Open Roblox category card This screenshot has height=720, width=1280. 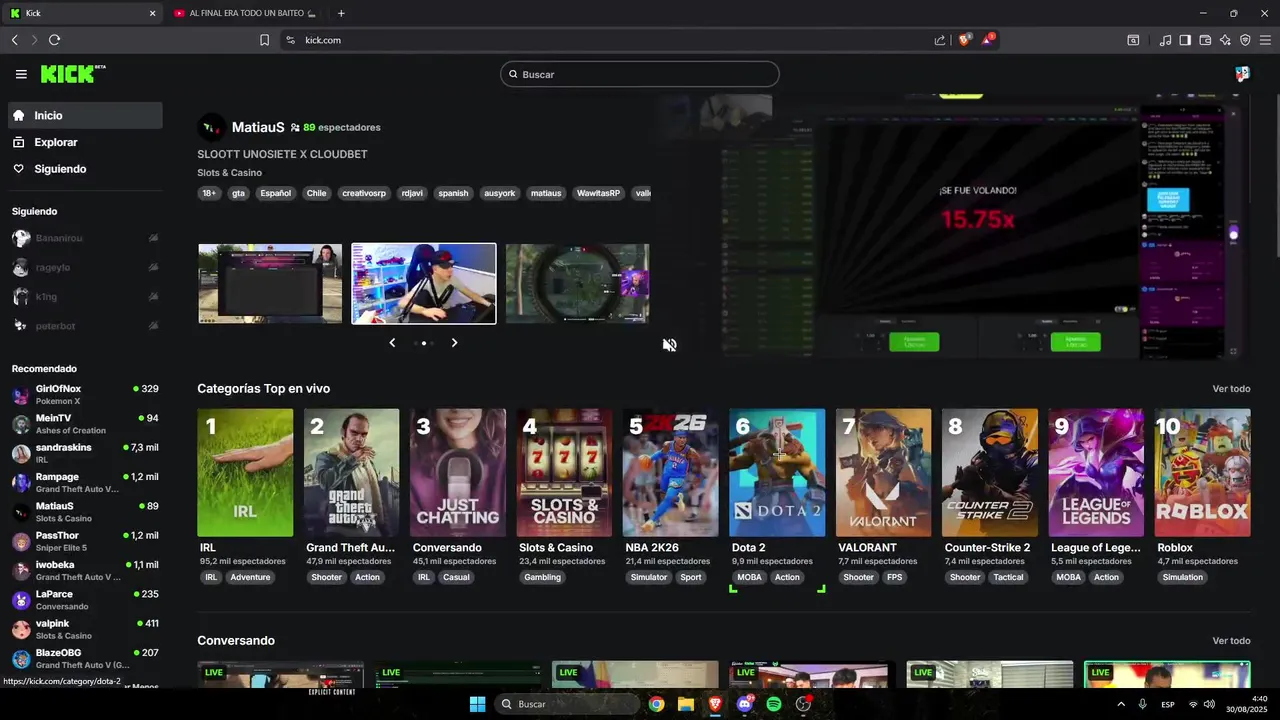(1202, 472)
